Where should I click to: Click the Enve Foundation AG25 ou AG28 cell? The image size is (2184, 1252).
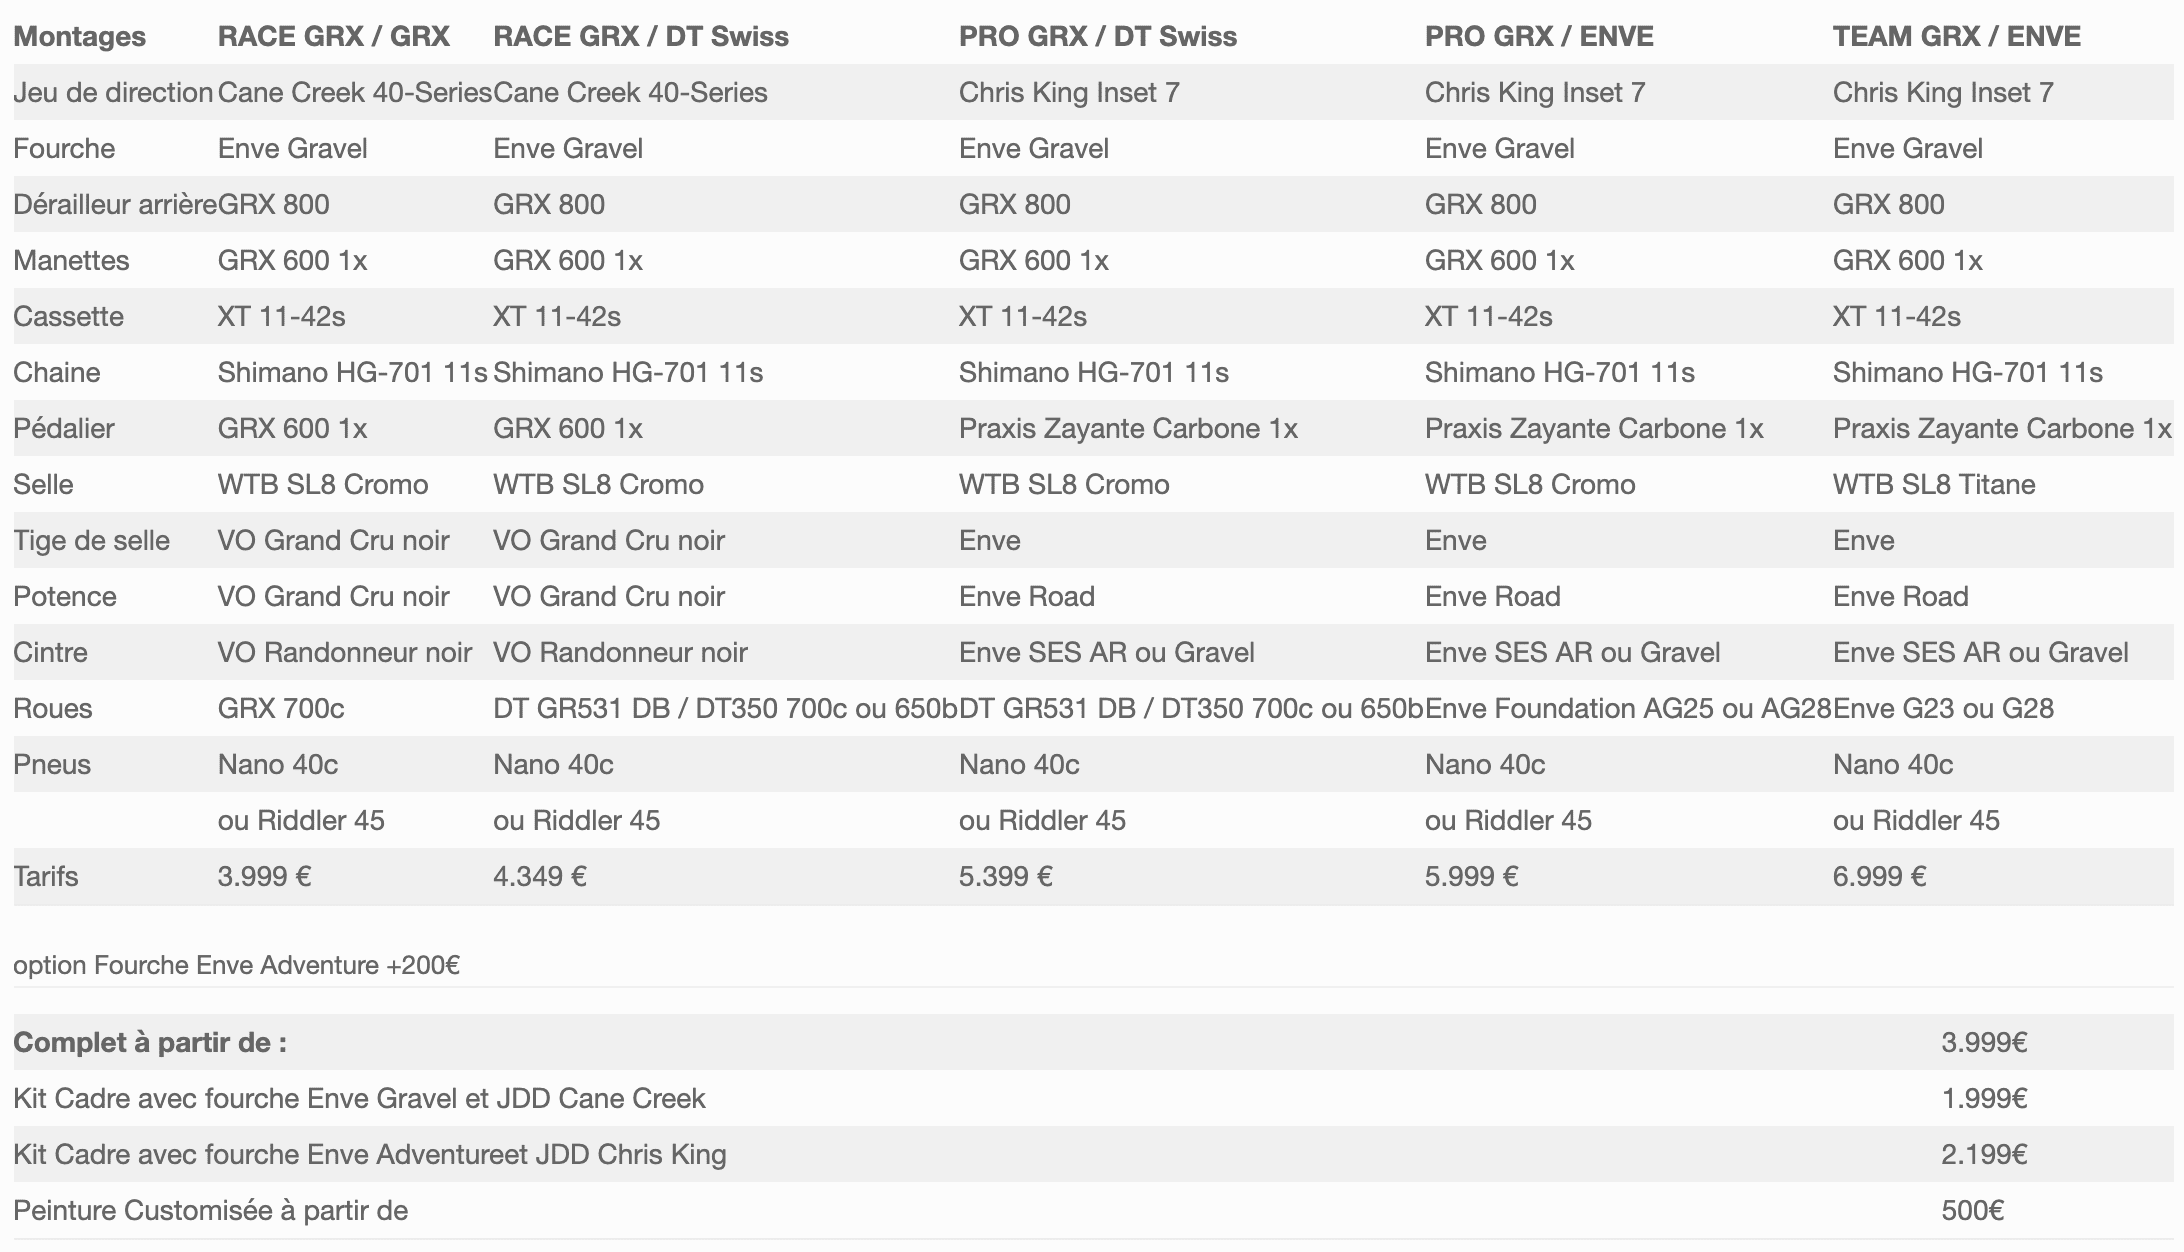click(1627, 709)
